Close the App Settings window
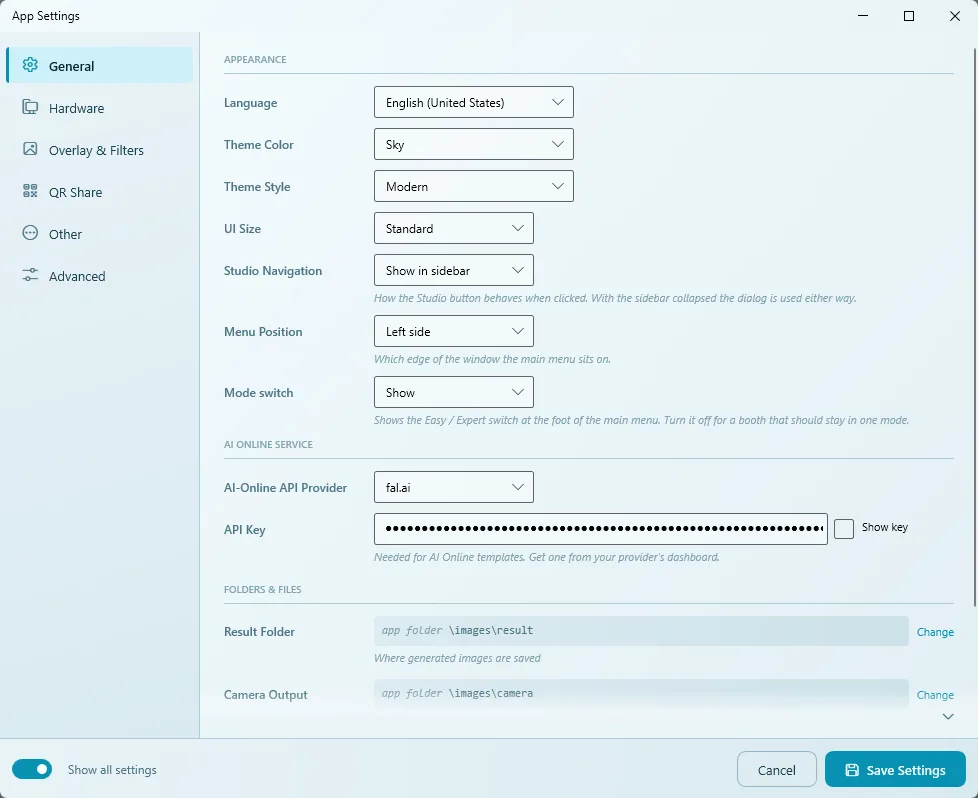Viewport: 978px width, 798px height. pyautogui.click(x=955, y=16)
